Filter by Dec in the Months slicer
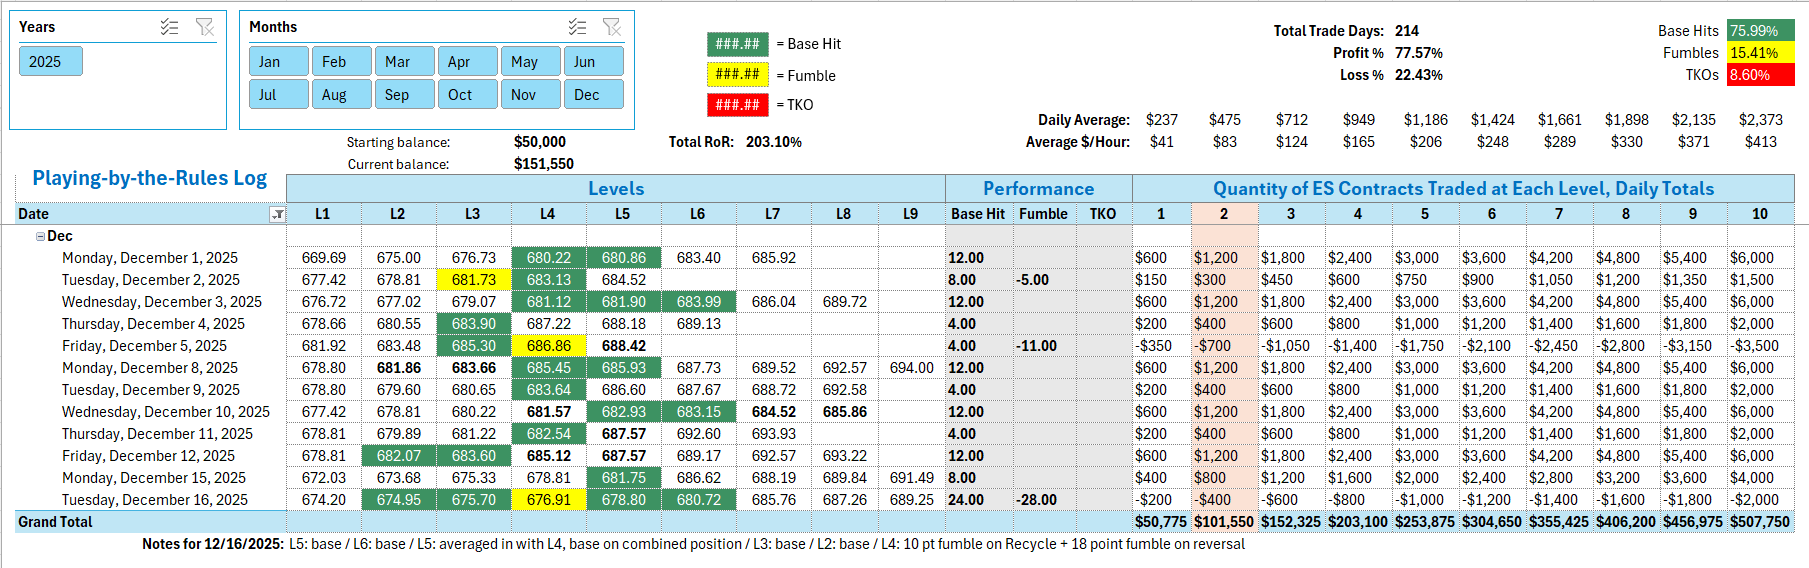This screenshot has height=568, width=1809. point(593,95)
